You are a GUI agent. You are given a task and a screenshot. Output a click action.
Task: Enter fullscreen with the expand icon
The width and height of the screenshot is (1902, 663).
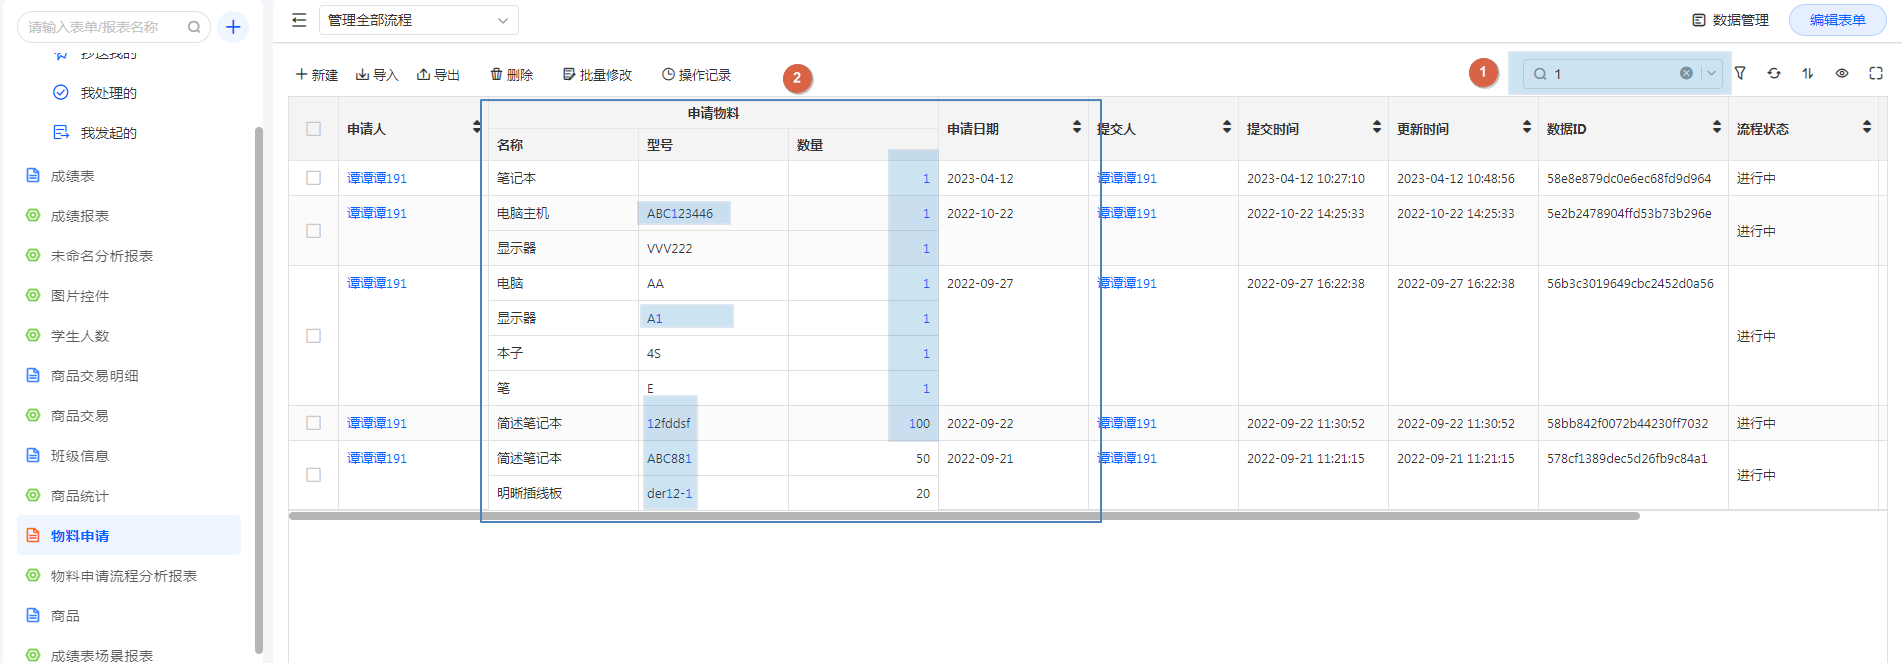(x=1876, y=73)
